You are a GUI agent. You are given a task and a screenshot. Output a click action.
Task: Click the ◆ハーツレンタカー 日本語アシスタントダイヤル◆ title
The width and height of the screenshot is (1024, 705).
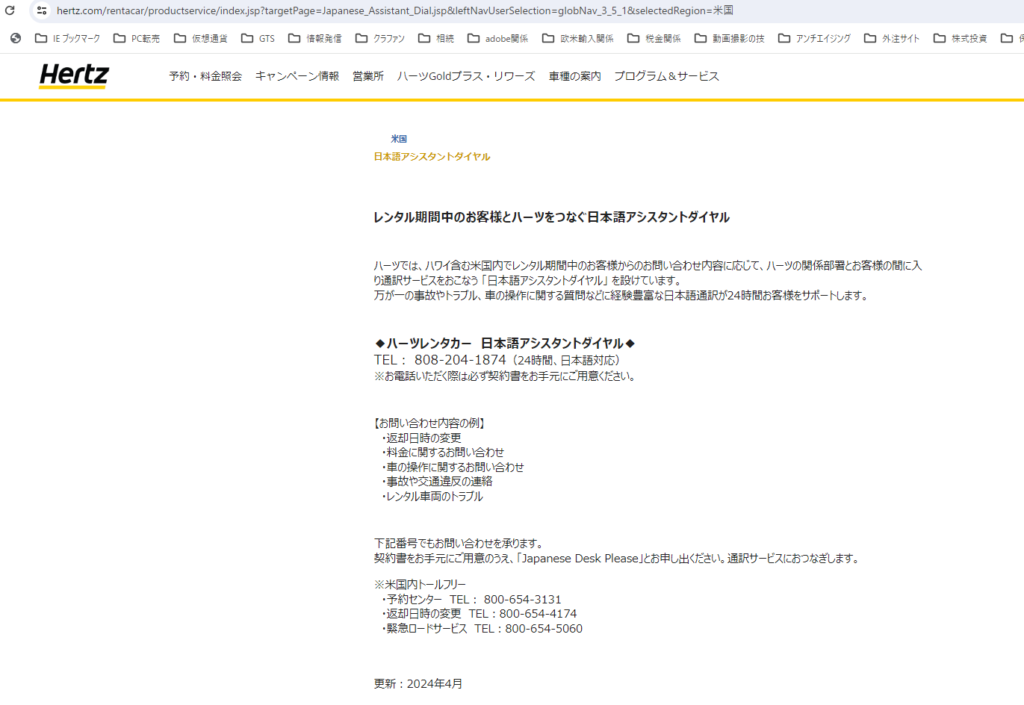click(x=505, y=343)
